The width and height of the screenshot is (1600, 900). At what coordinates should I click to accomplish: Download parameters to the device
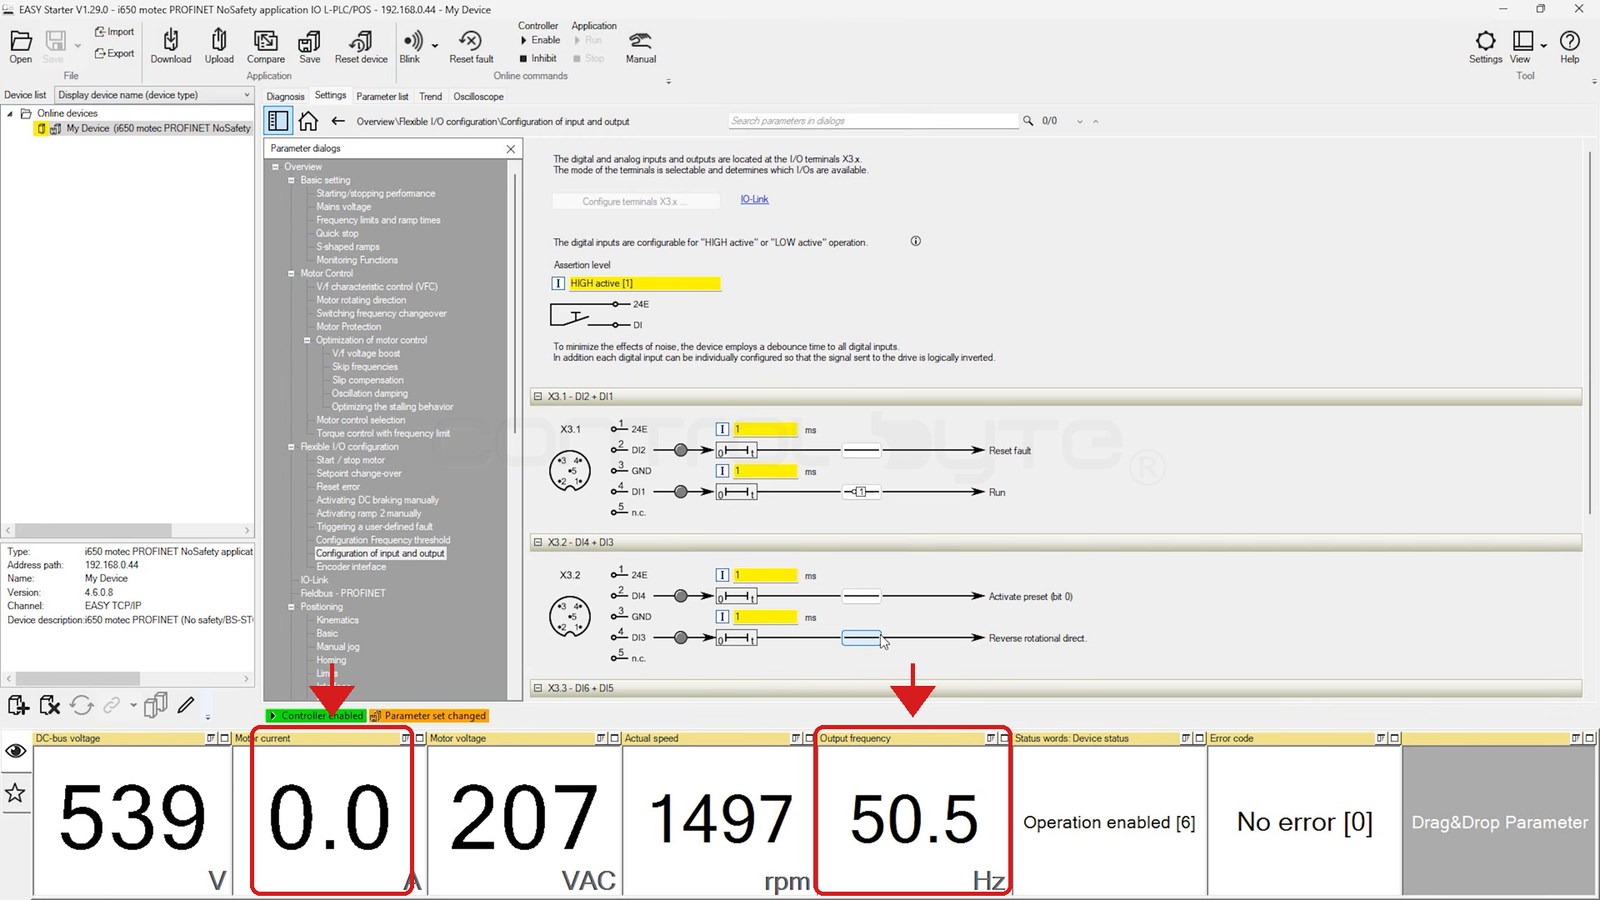pos(171,45)
